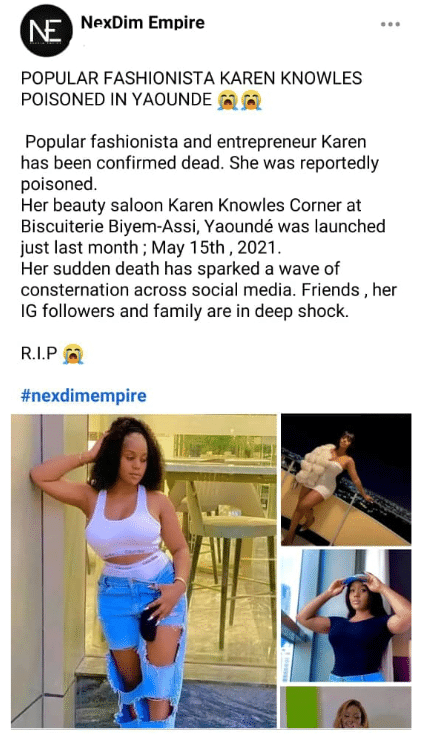Viewport: 428px width, 739px height.
Task: Click the 'IG followers and family' line
Action: coord(185,311)
